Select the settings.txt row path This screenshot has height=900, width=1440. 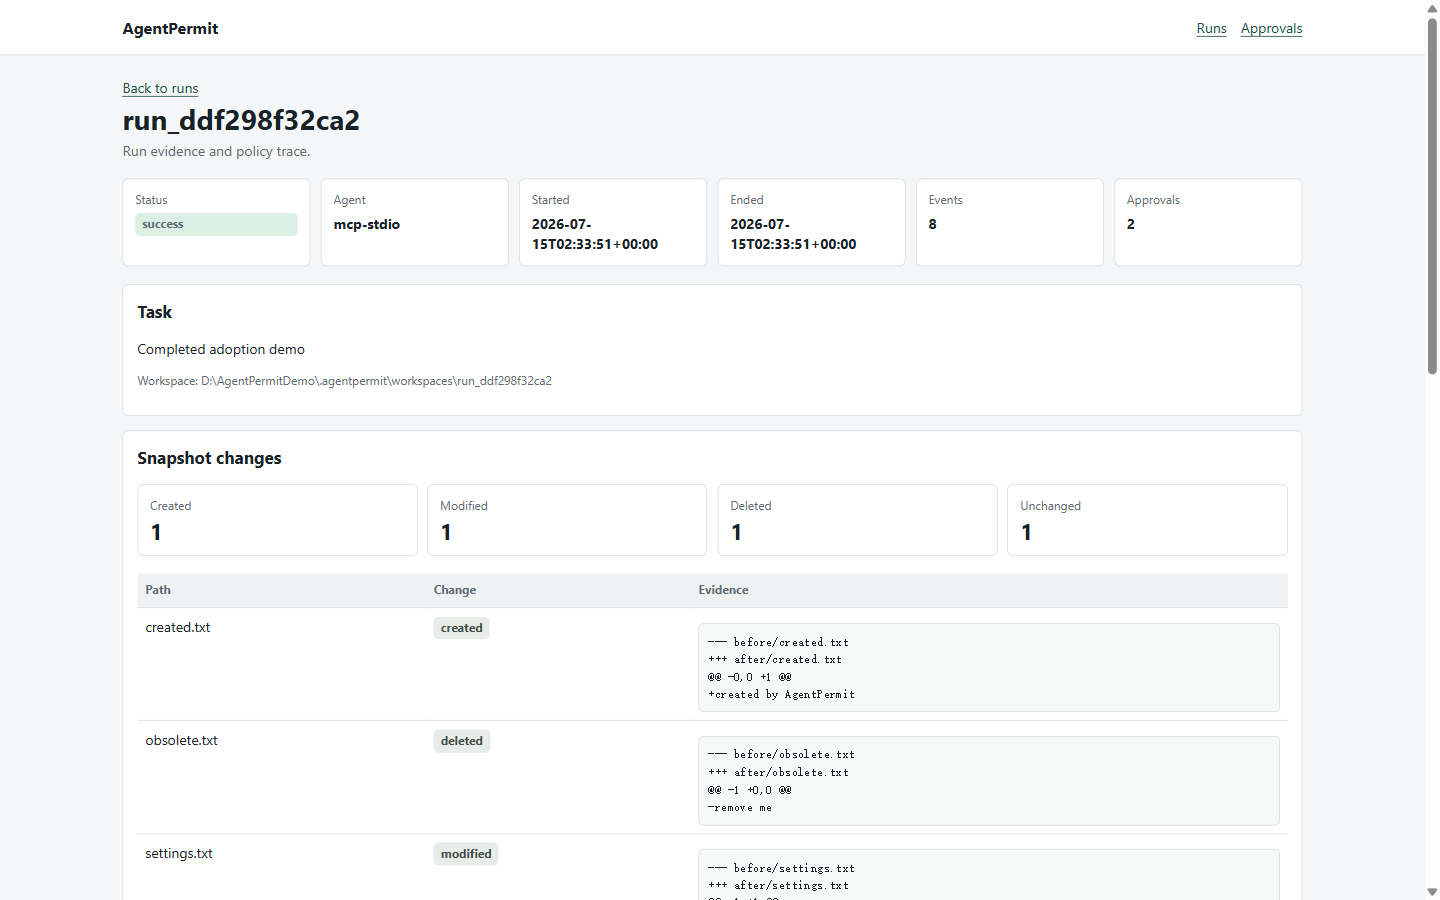[179, 853]
